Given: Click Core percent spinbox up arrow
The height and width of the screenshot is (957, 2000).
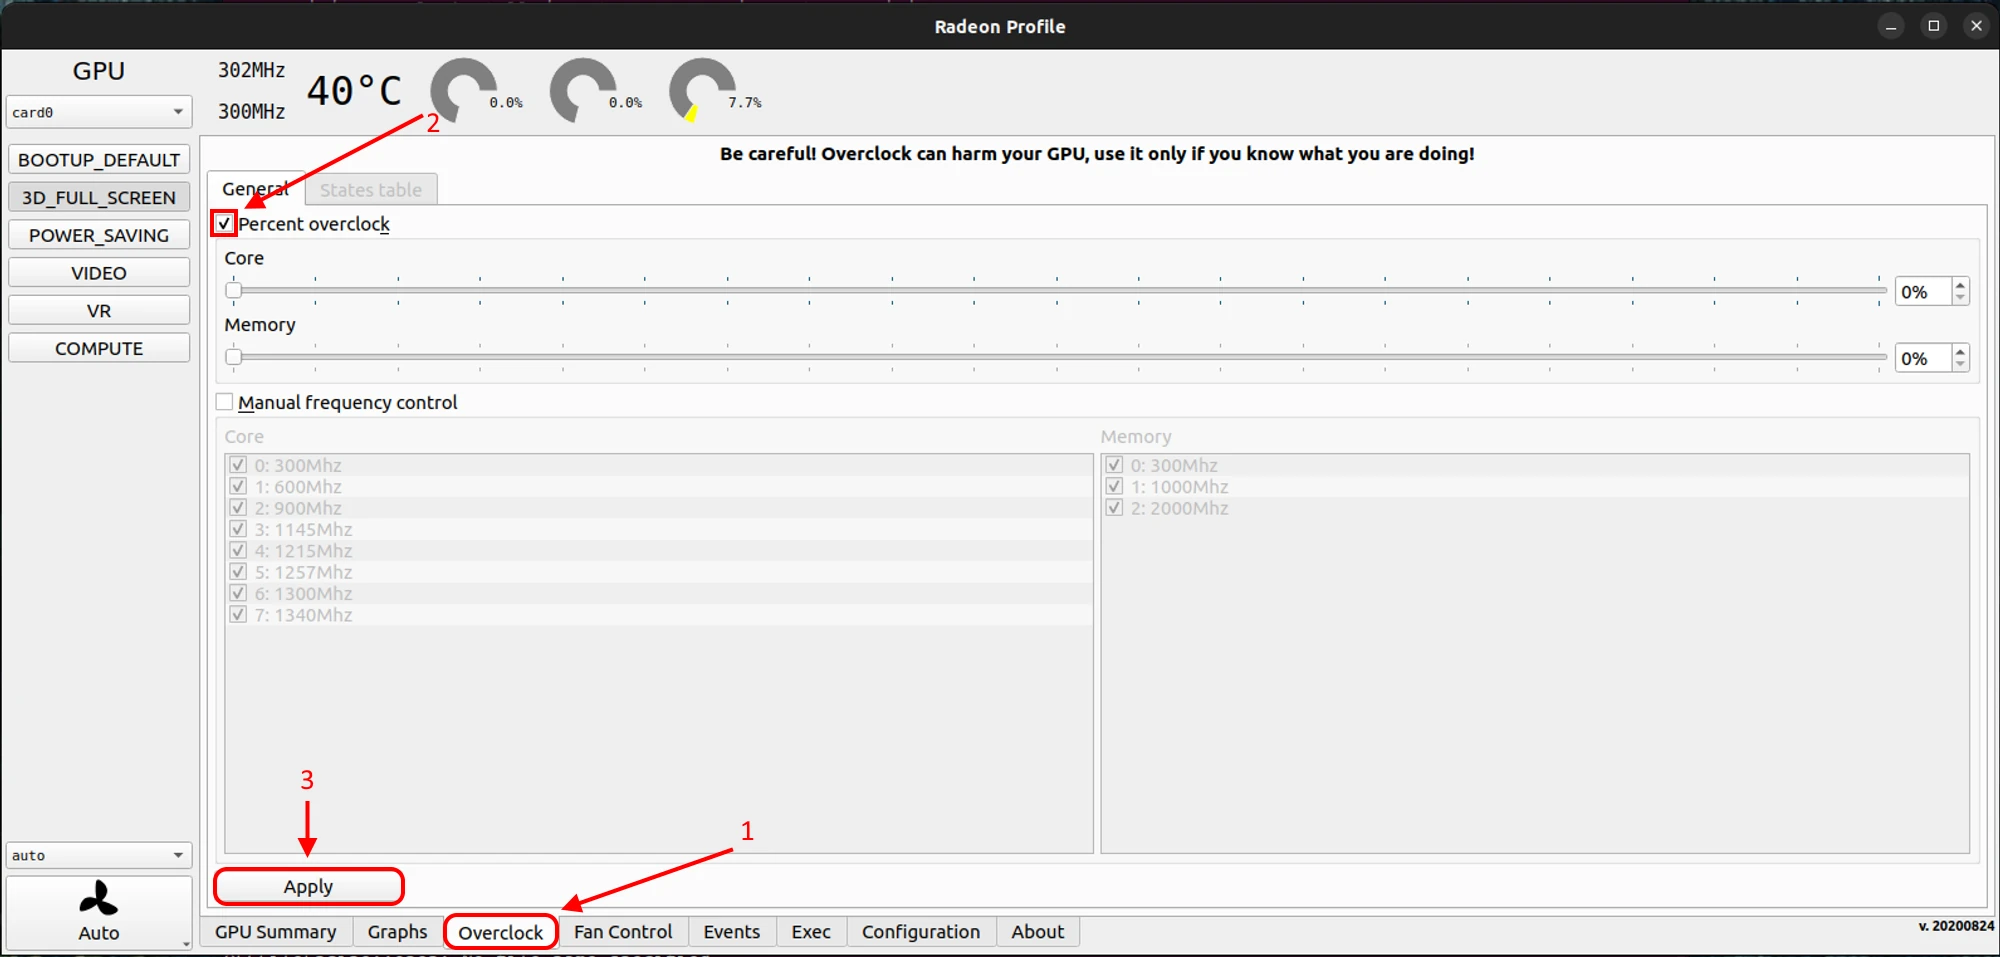Looking at the screenshot, I should click(1960, 285).
